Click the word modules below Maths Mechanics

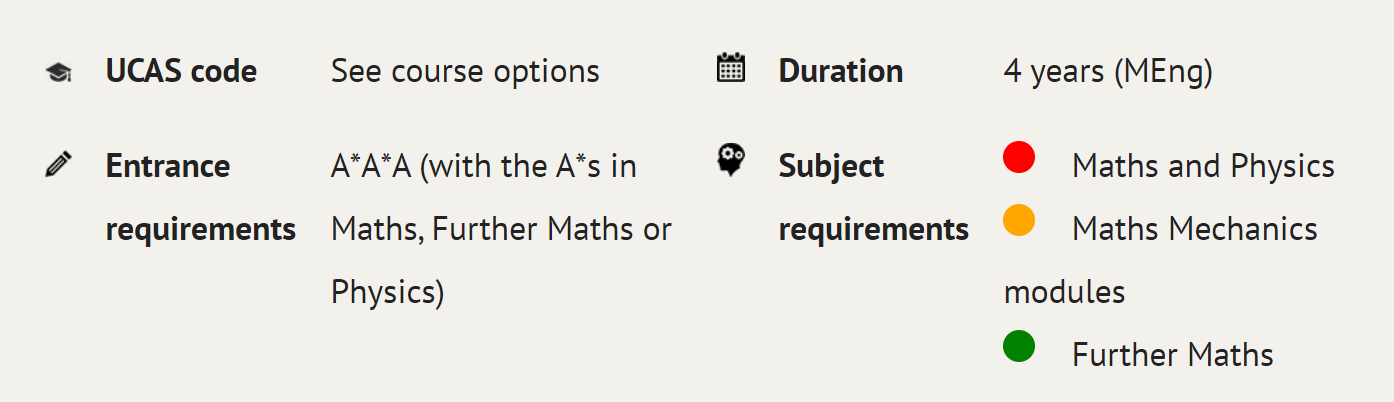[1064, 292]
